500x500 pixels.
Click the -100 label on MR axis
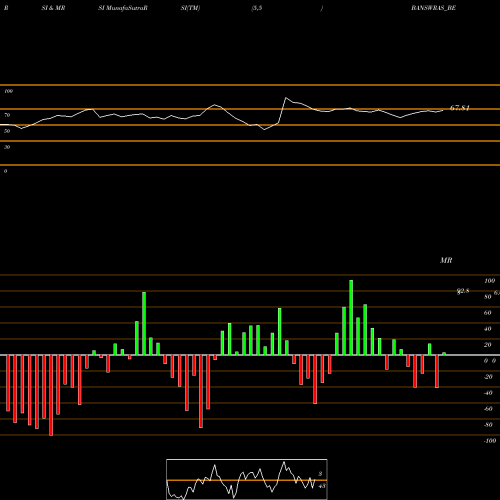490,441
